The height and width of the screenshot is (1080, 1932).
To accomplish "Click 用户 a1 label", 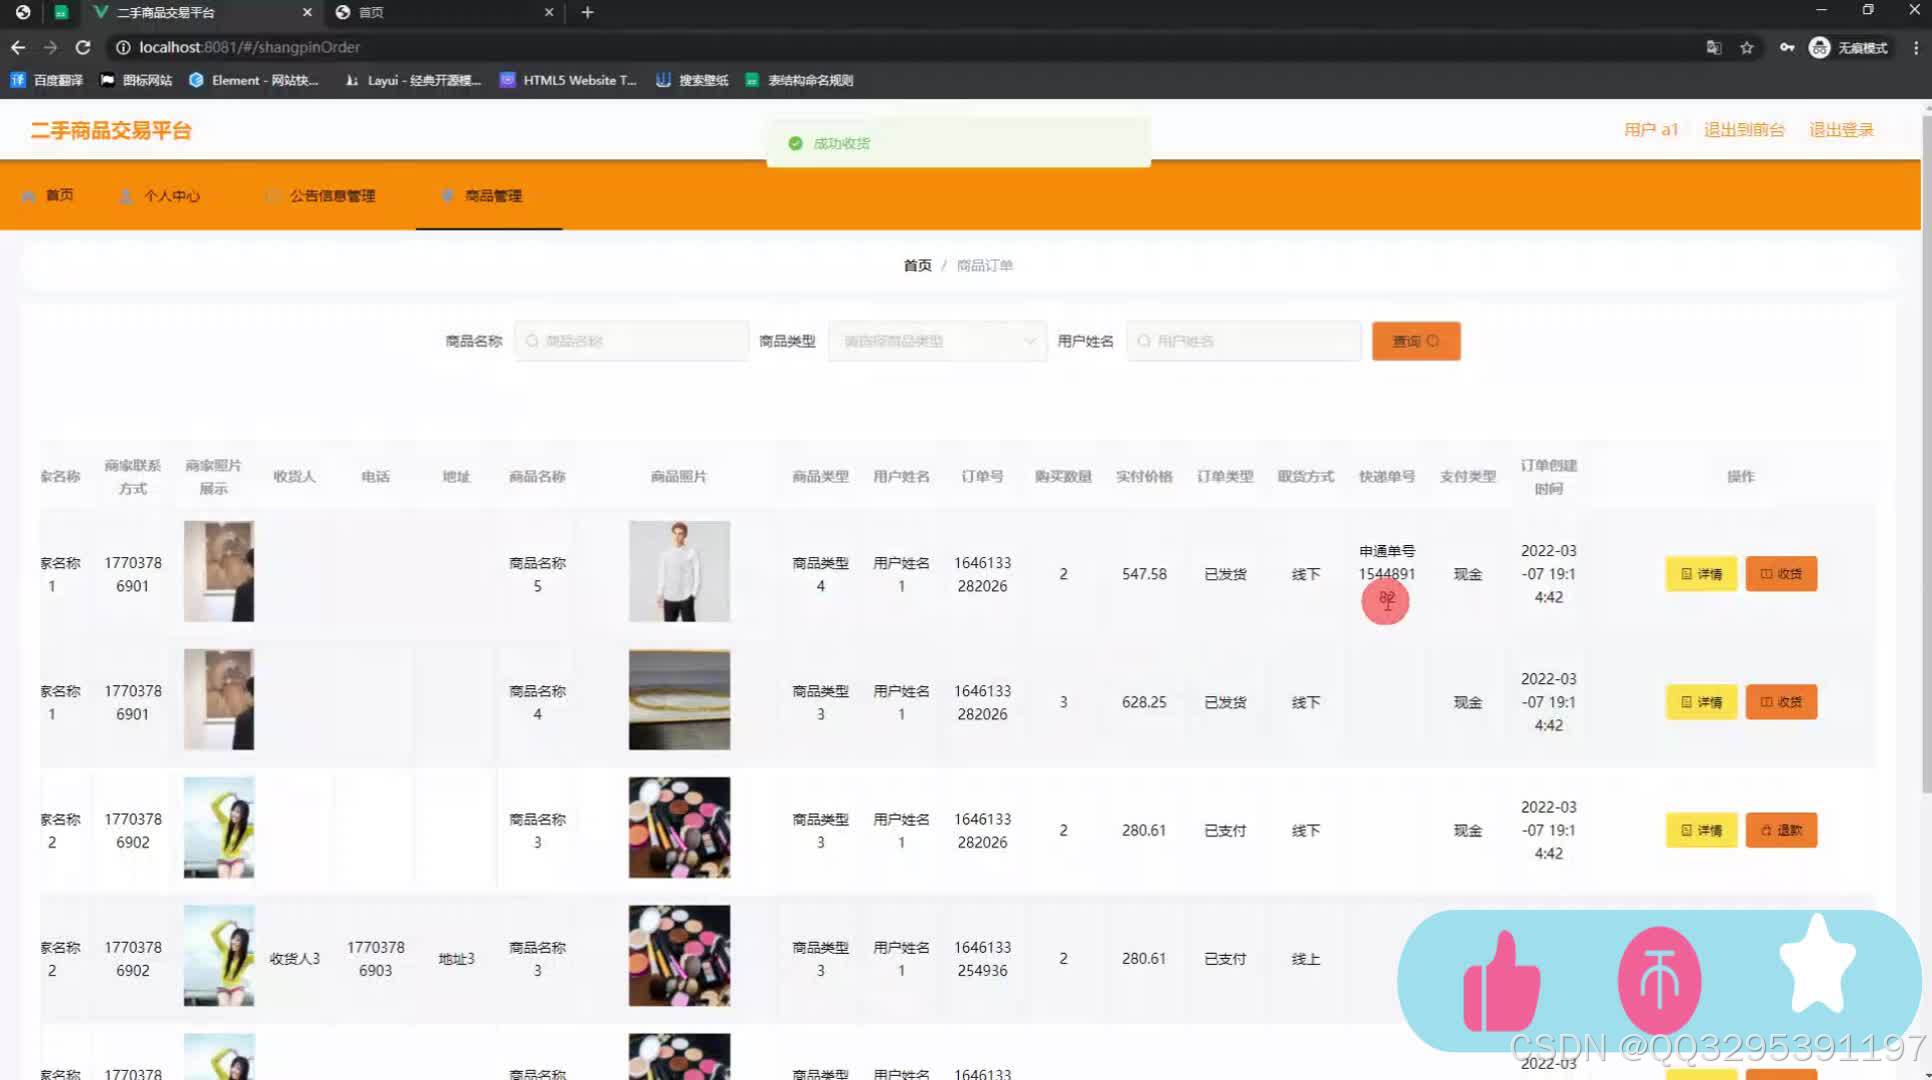I will (1651, 130).
